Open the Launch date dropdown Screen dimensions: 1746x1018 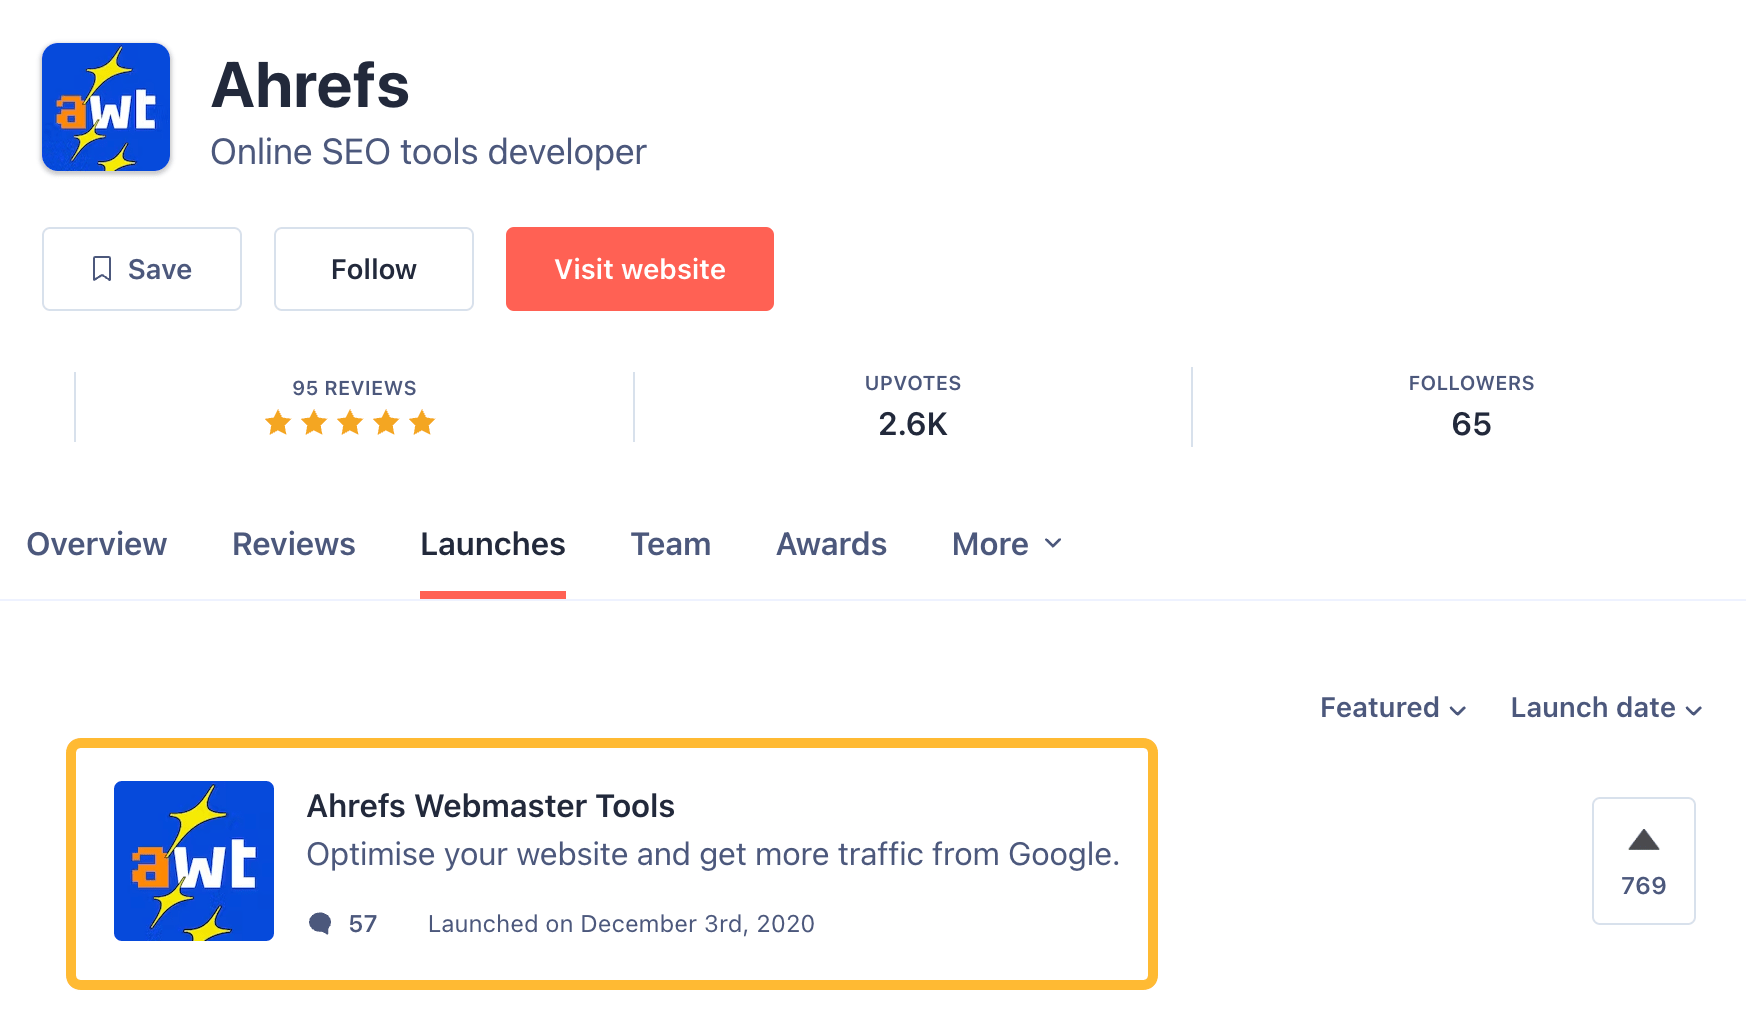coord(1603,707)
